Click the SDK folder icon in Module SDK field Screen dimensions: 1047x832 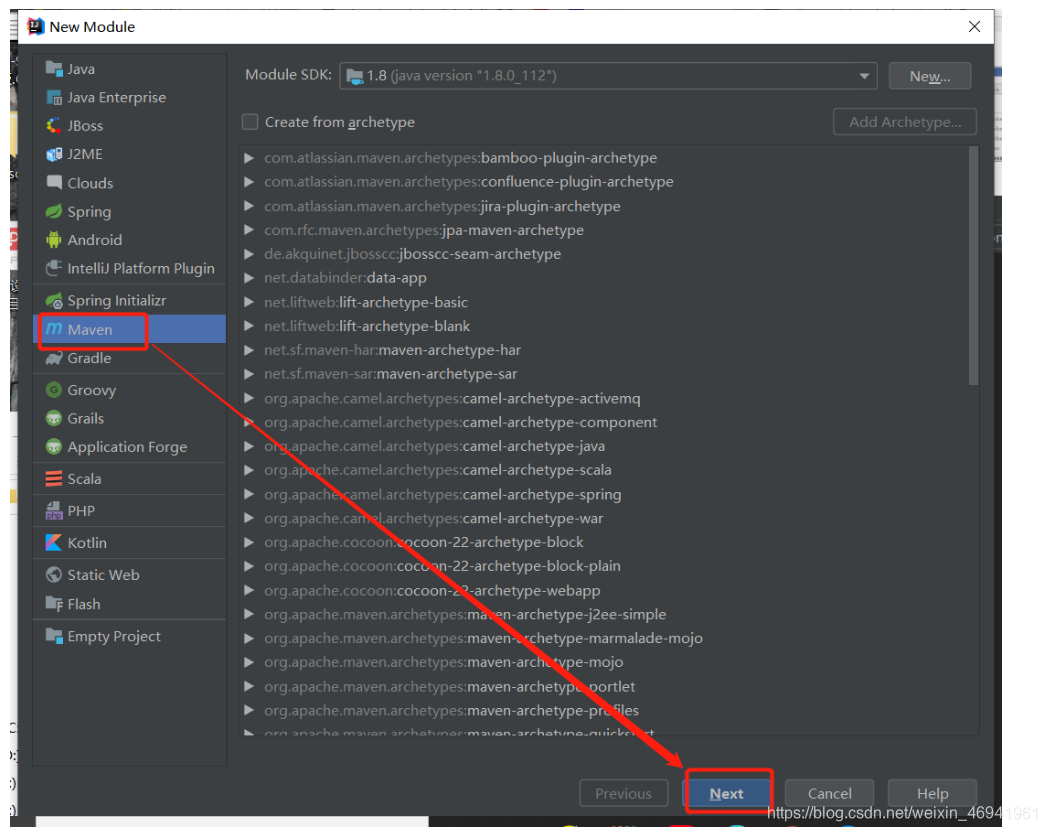coord(355,75)
